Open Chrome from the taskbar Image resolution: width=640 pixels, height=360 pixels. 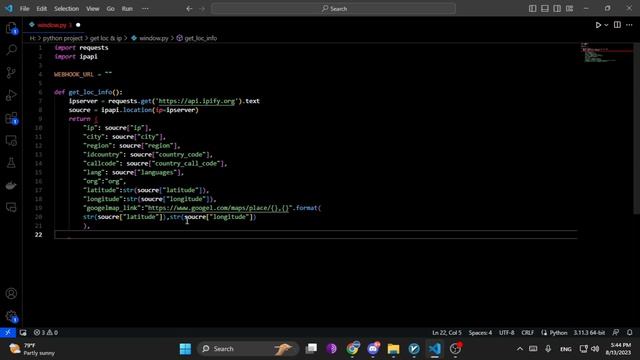coord(352,349)
